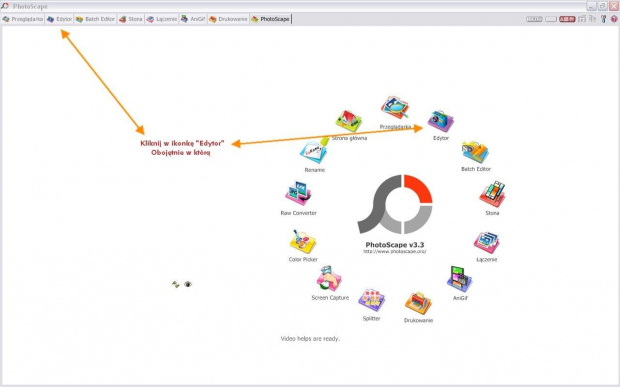Open the Color Picker tool icon

[x=303, y=242]
